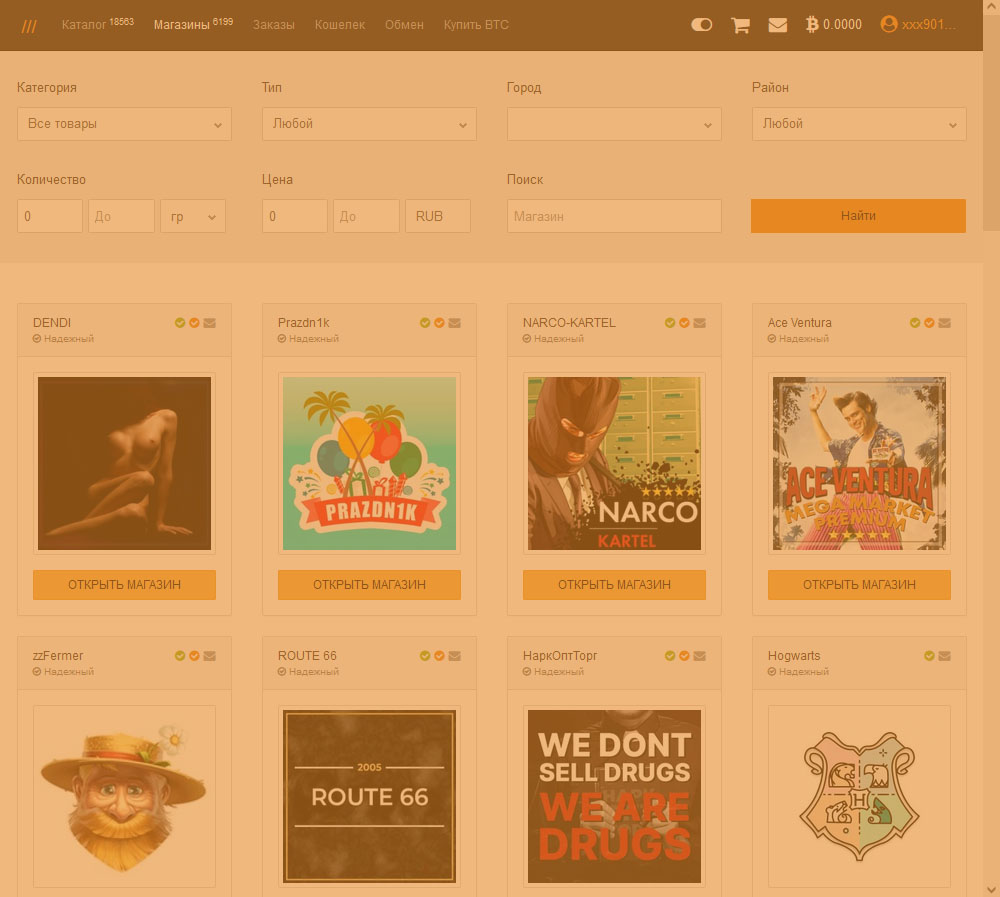1000x897 pixels.
Task: Click the zzFermer store name link
Action: [x=58, y=656]
